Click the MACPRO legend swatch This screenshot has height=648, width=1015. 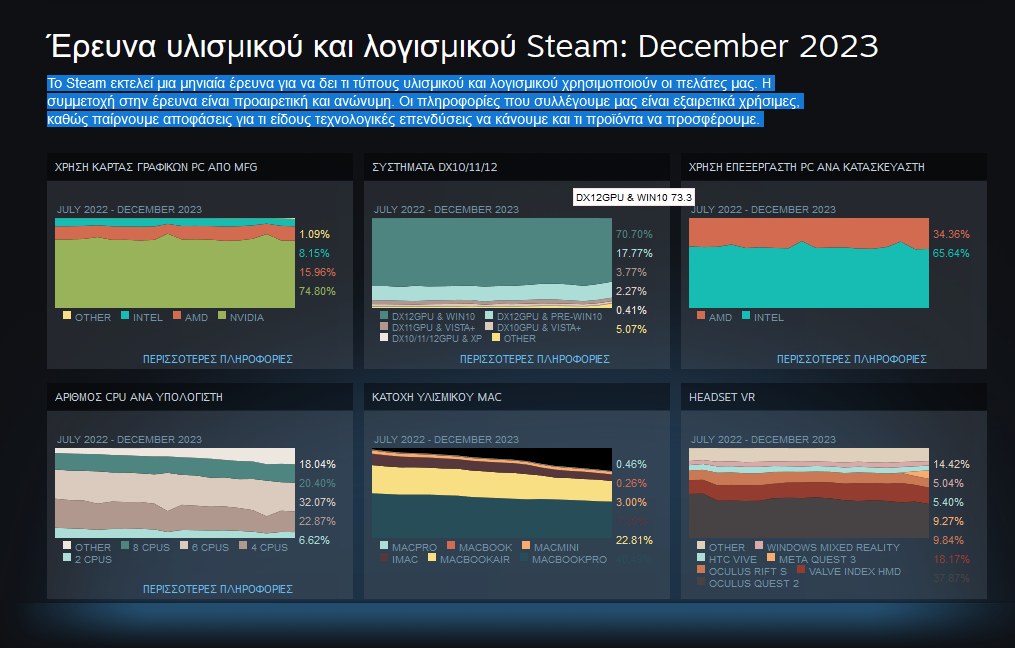pyautogui.click(x=384, y=545)
